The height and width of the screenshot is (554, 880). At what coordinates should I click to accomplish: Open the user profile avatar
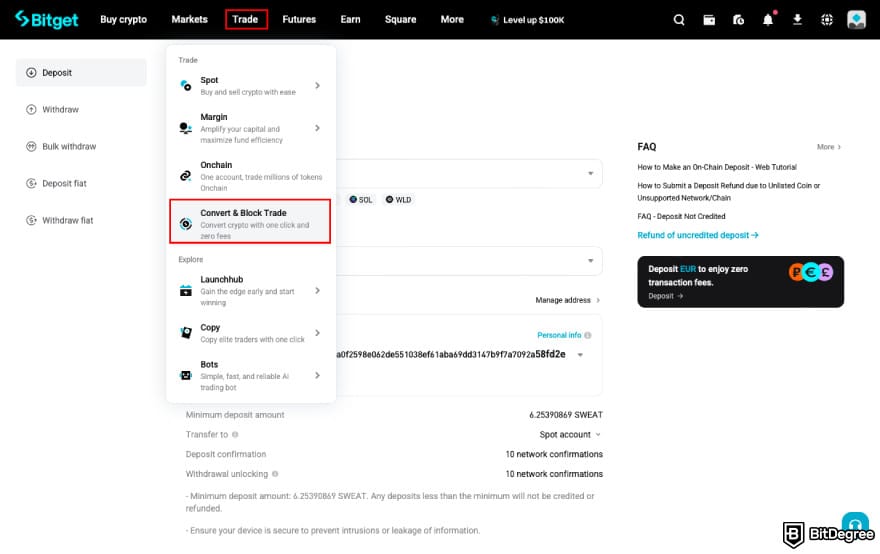point(856,20)
